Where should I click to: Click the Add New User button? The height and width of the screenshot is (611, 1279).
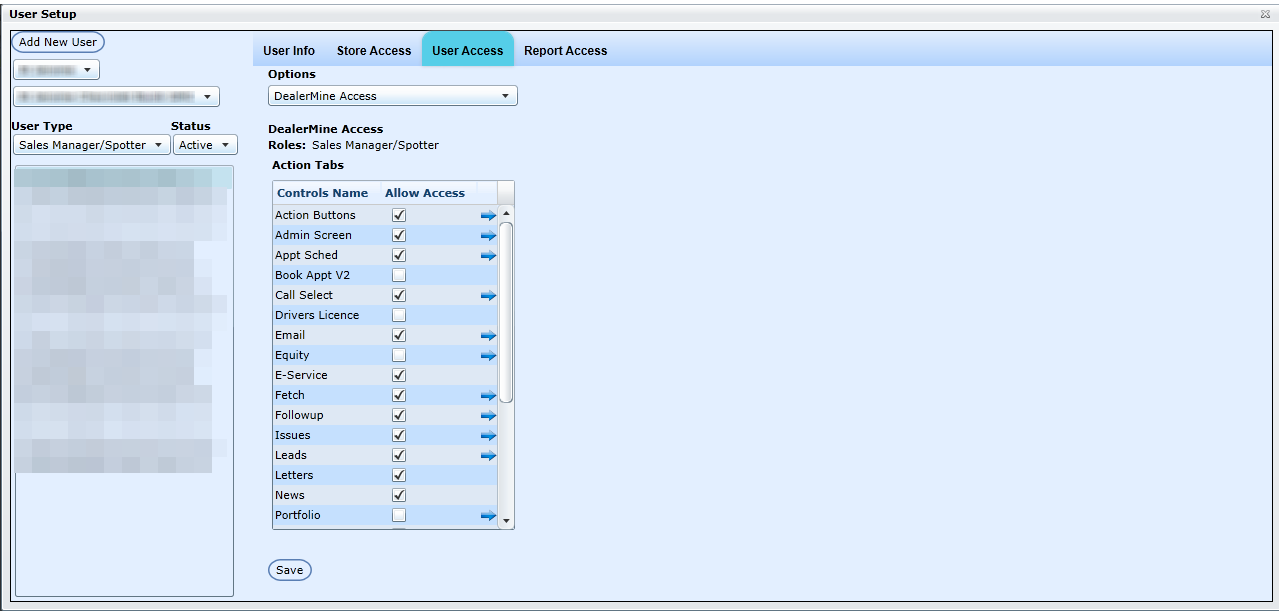coord(58,42)
